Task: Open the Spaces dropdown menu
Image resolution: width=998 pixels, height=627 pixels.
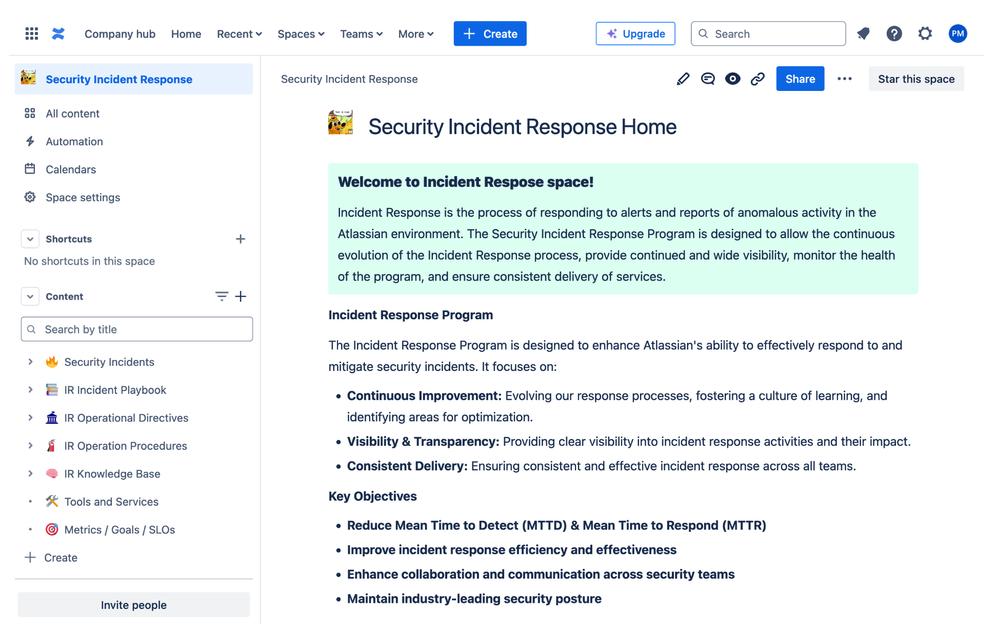Action: 301,34
